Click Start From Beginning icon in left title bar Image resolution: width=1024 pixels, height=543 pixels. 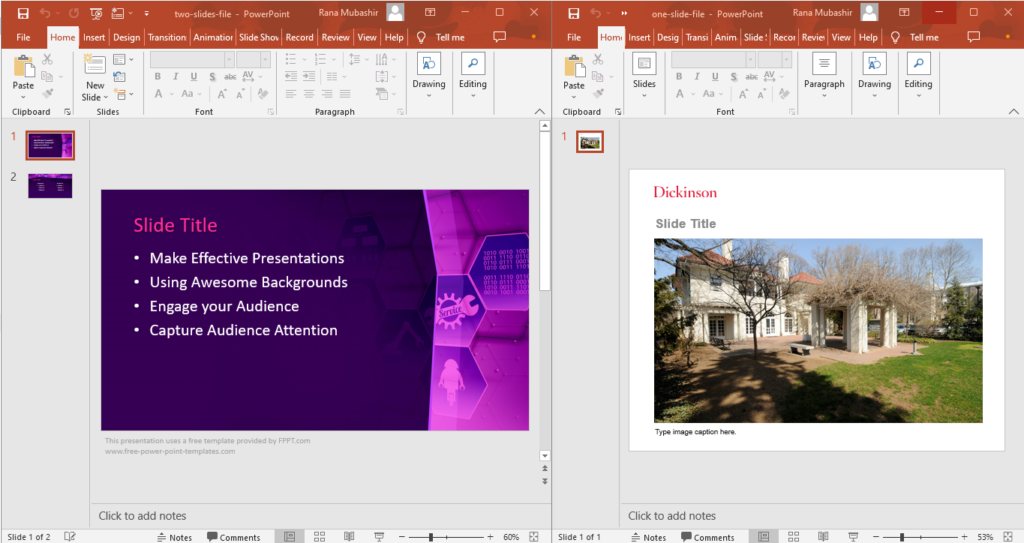pos(96,13)
